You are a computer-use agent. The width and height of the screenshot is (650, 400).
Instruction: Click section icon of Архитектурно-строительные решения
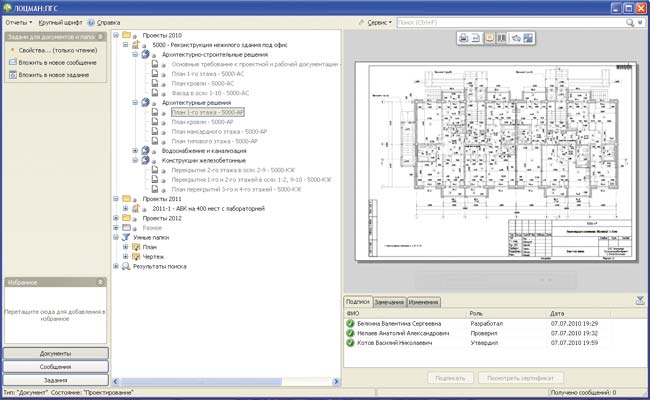coord(146,54)
